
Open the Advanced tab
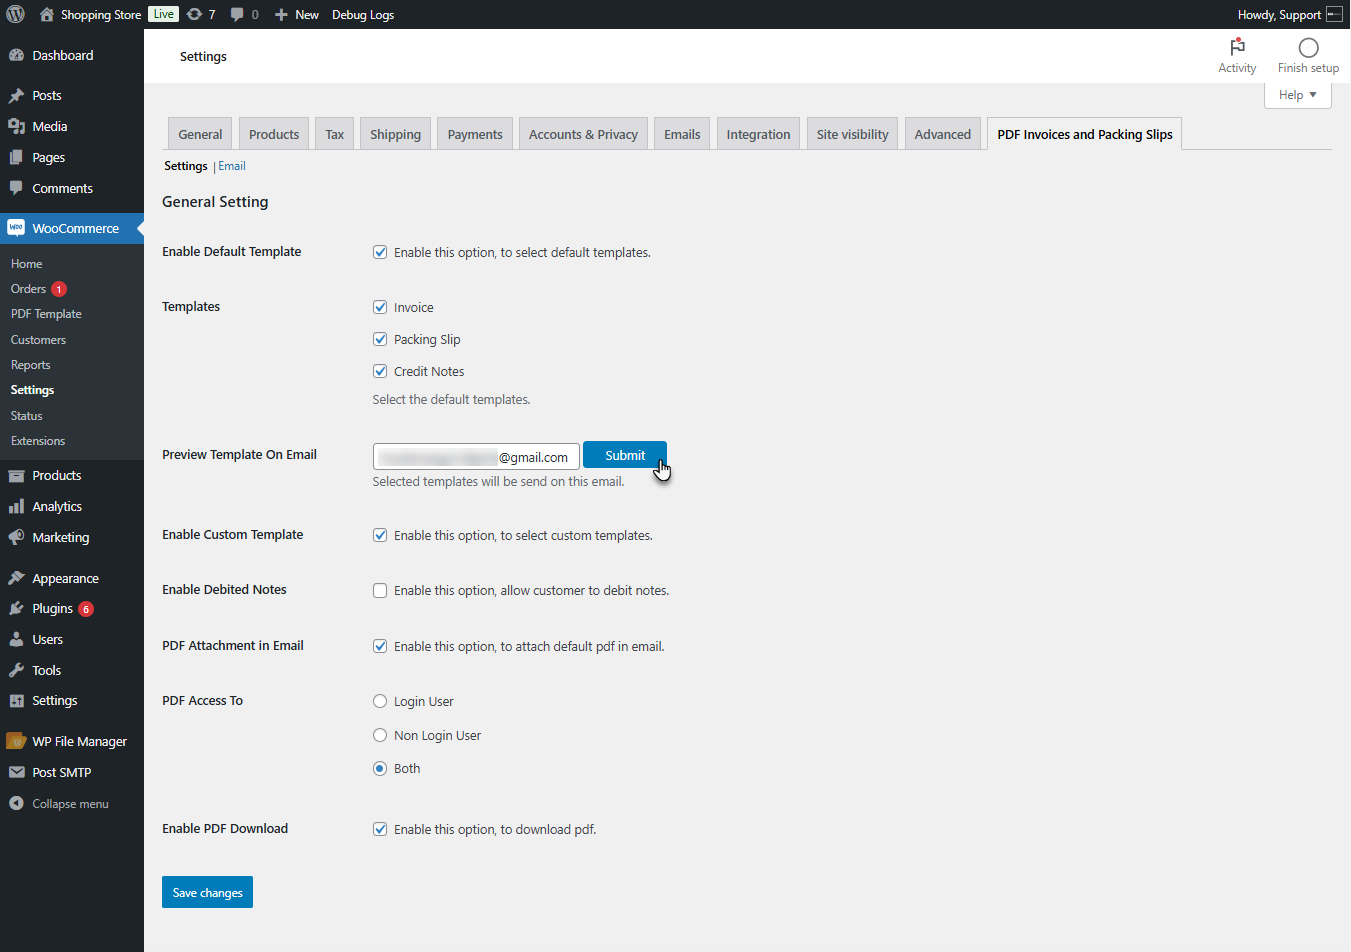point(942,134)
